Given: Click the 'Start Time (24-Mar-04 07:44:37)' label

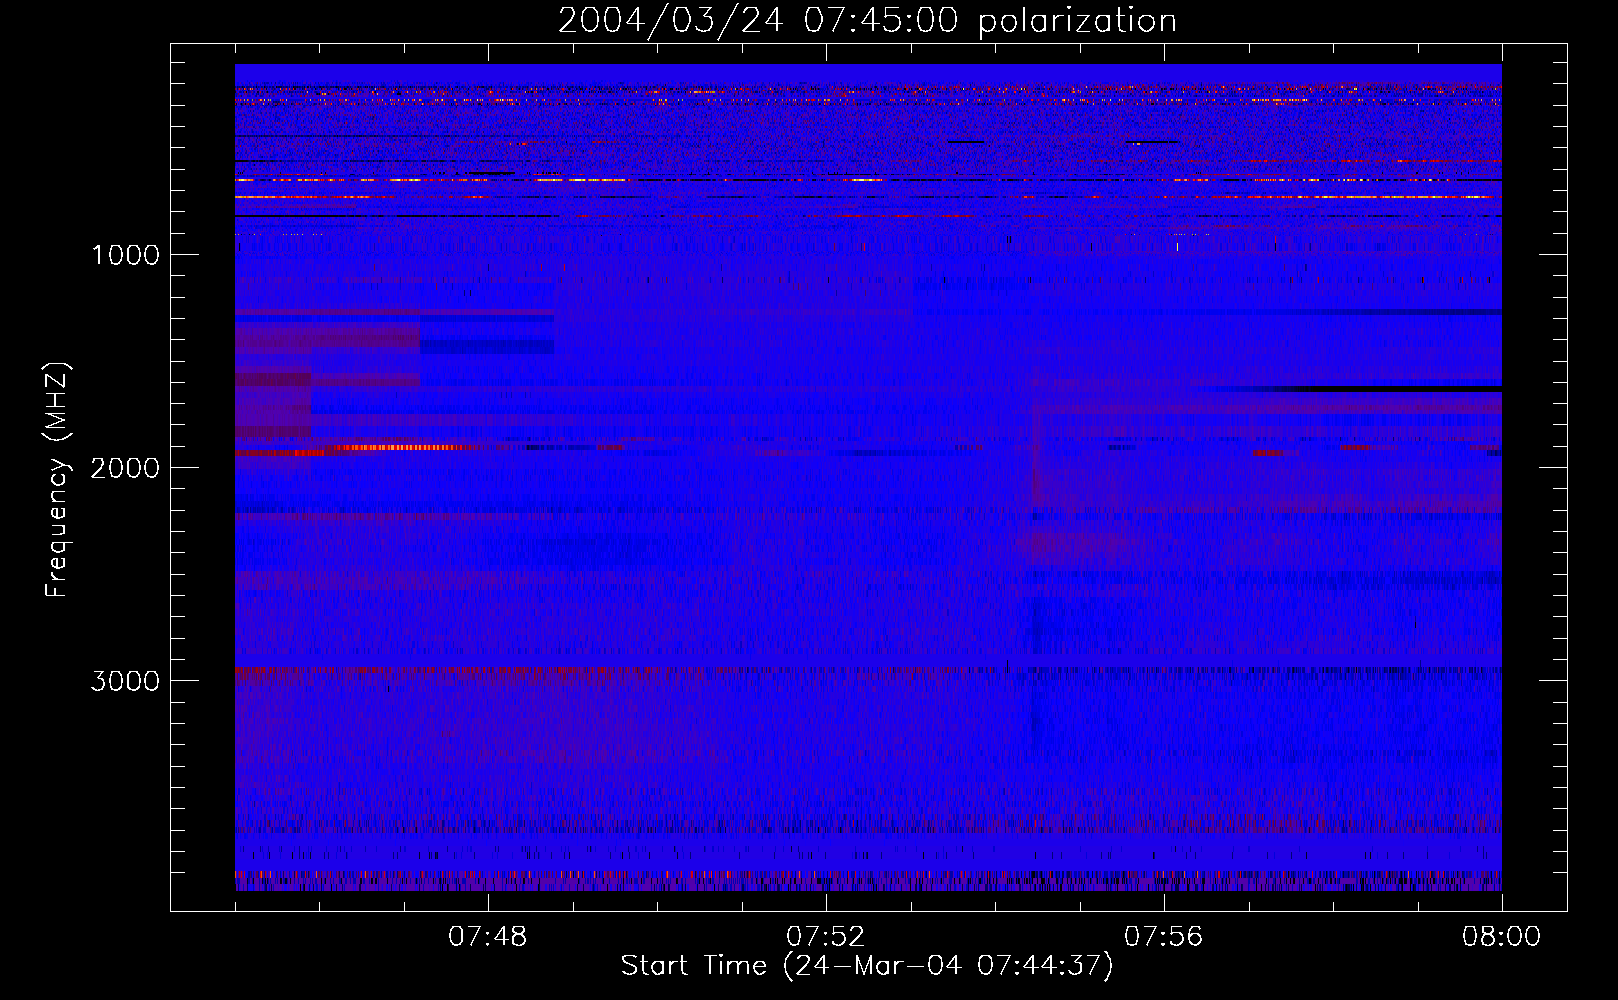Looking at the screenshot, I should tap(867, 966).
